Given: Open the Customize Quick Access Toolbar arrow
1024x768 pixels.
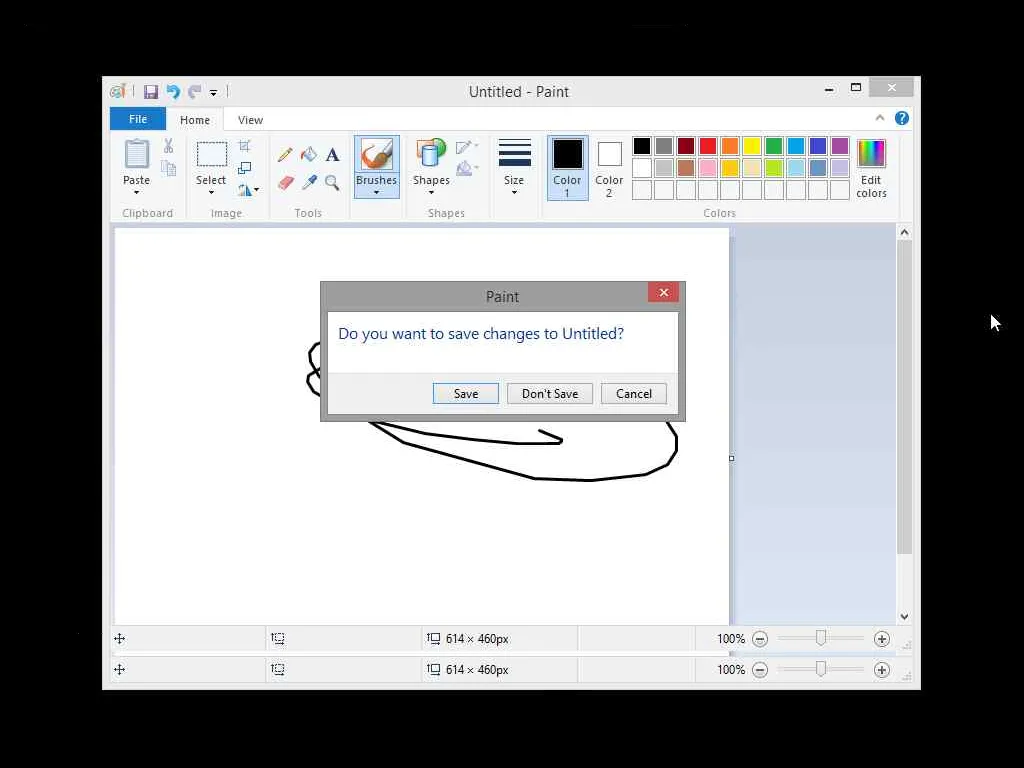Looking at the screenshot, I should point(214,93).
